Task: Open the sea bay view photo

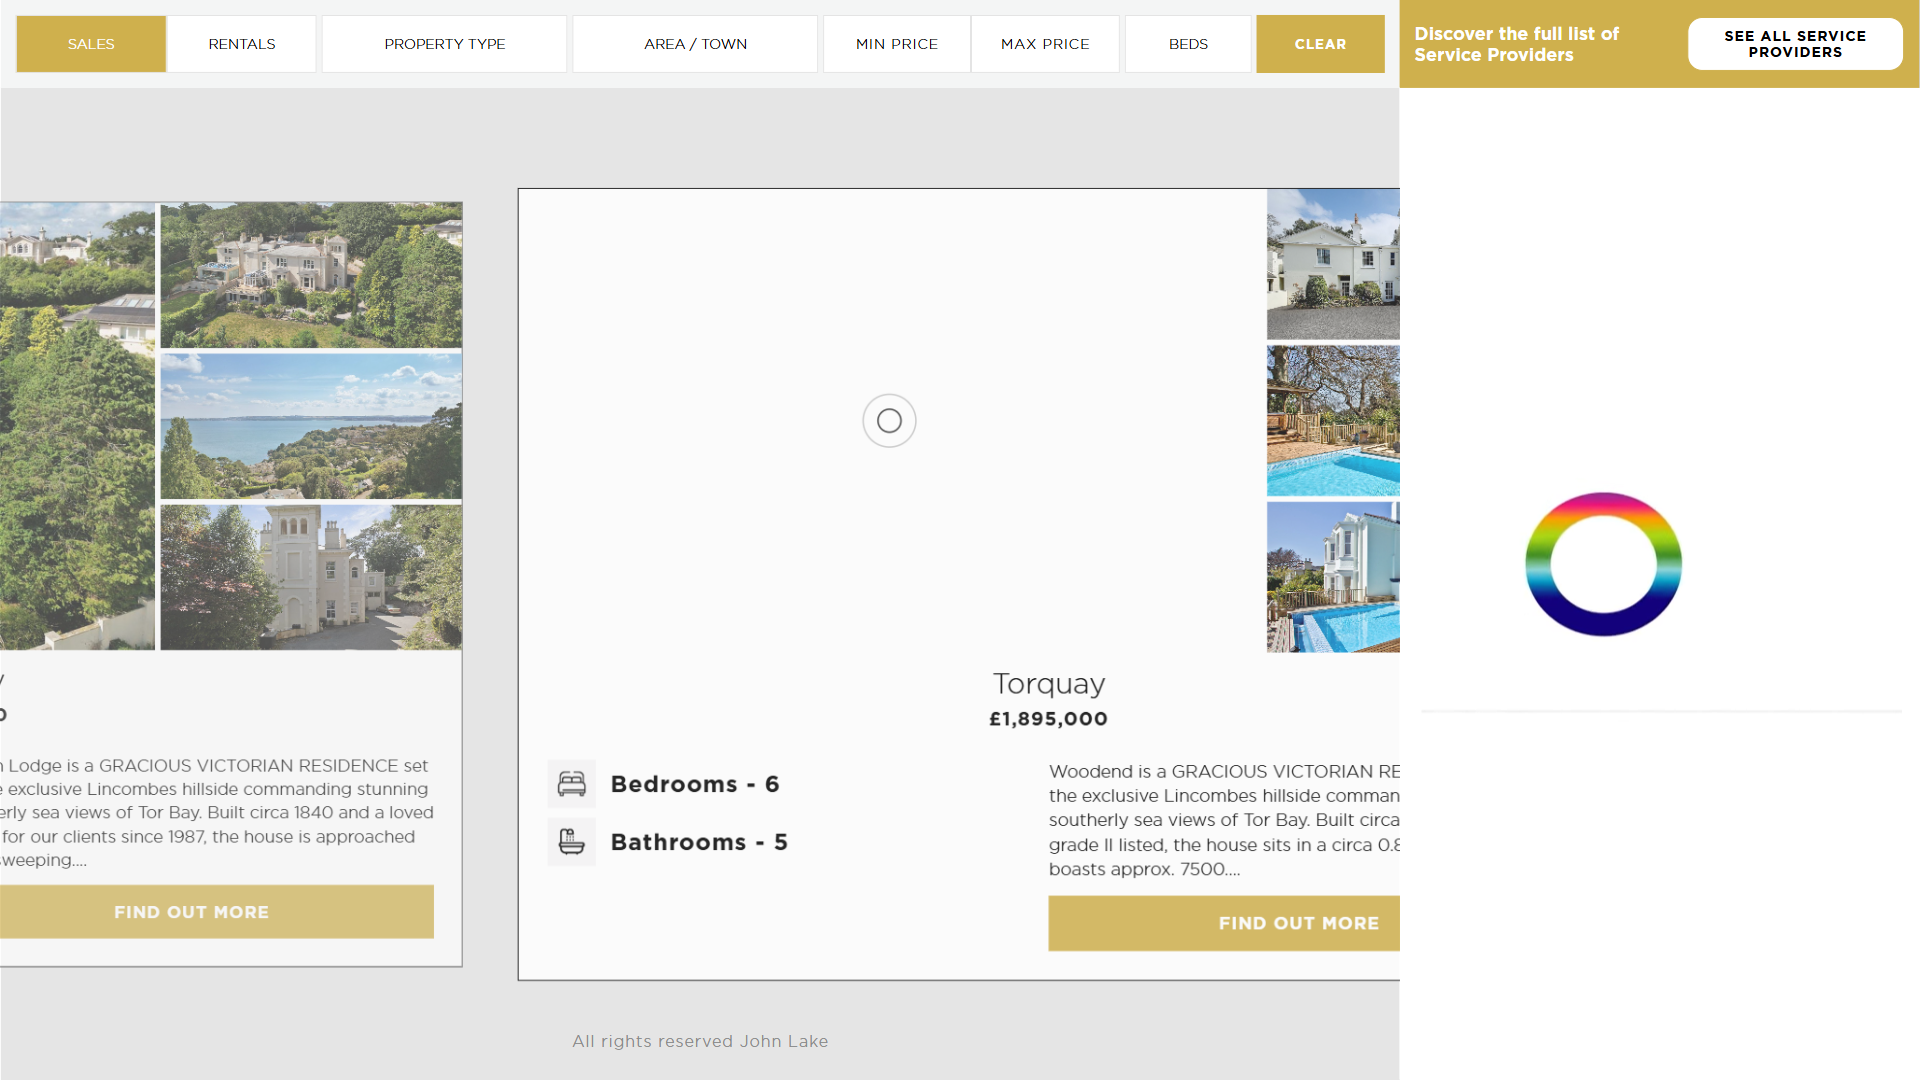Action: (x=311, y=426)
